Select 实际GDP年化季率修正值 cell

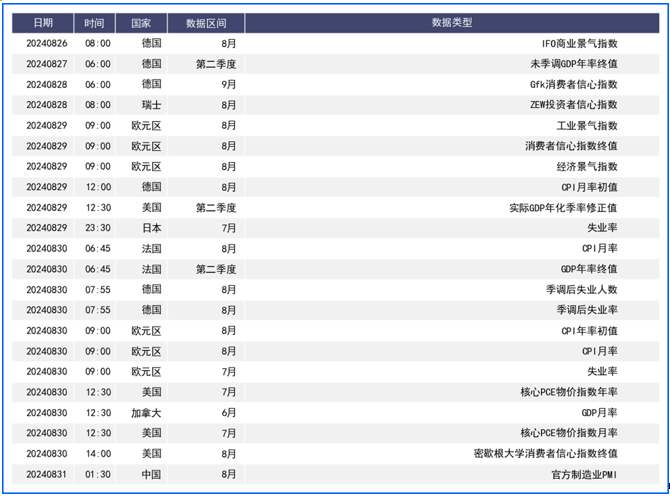[x=564, y=208]
